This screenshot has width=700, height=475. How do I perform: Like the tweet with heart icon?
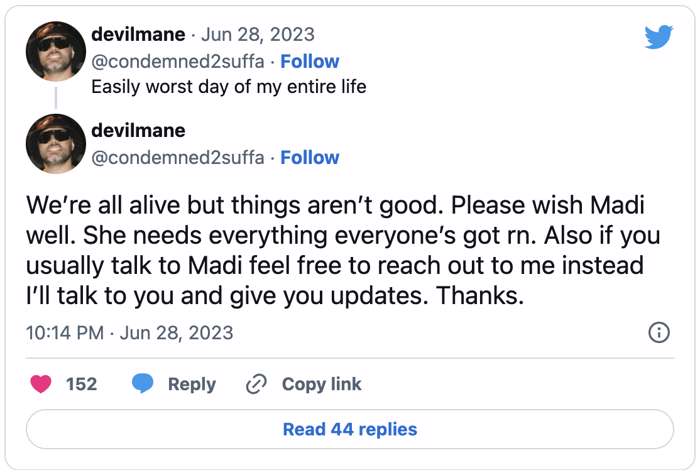[41, 384]
